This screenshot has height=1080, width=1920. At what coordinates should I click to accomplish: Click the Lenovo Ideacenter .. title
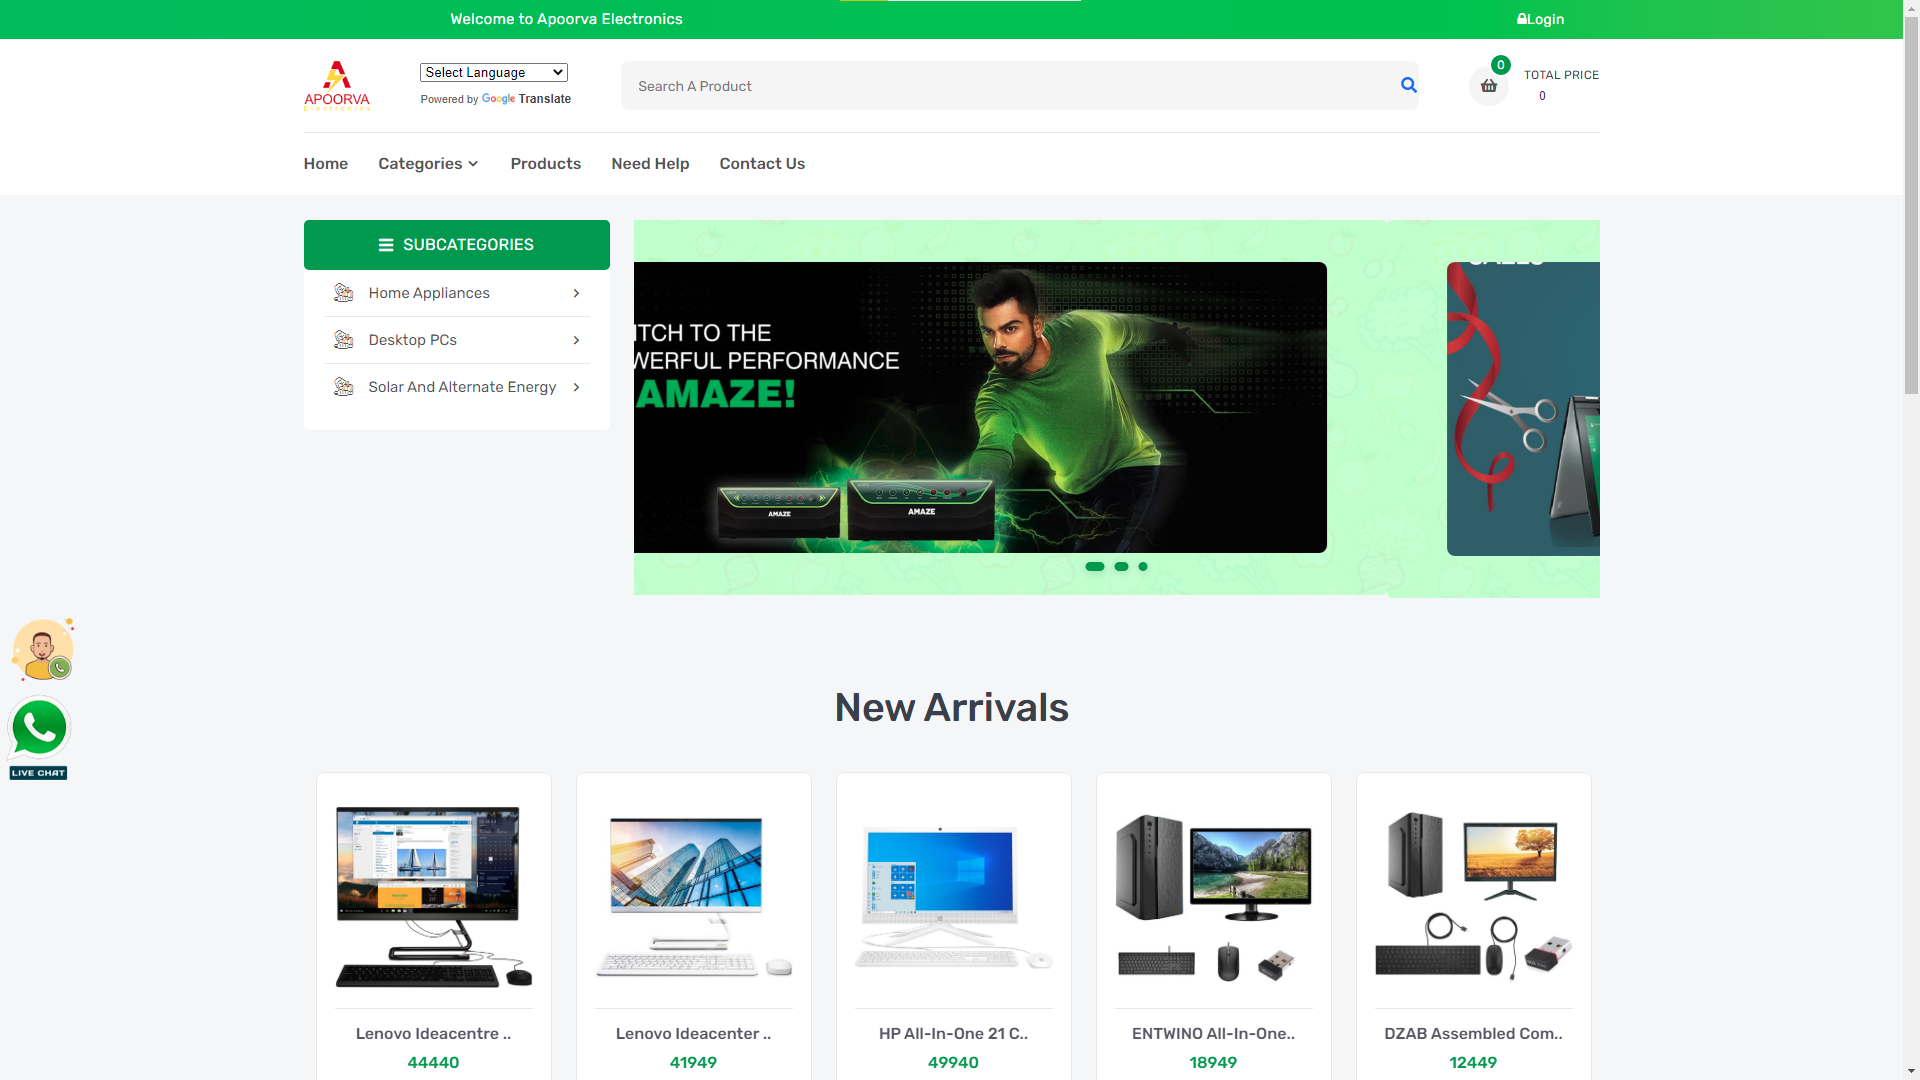point(694,1034)
